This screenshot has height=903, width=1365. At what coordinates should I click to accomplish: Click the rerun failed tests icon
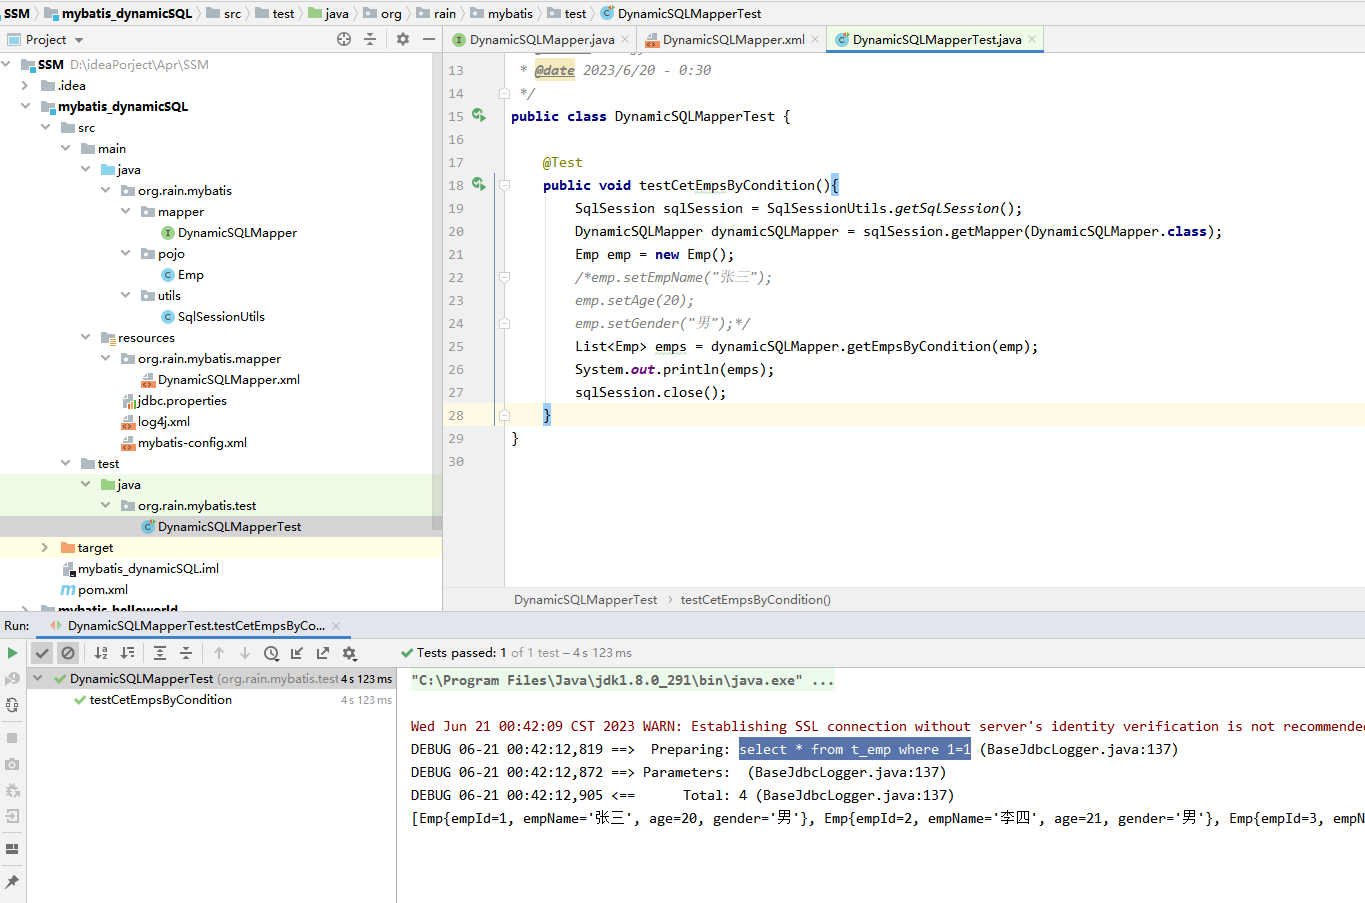[x=12, y=679]
